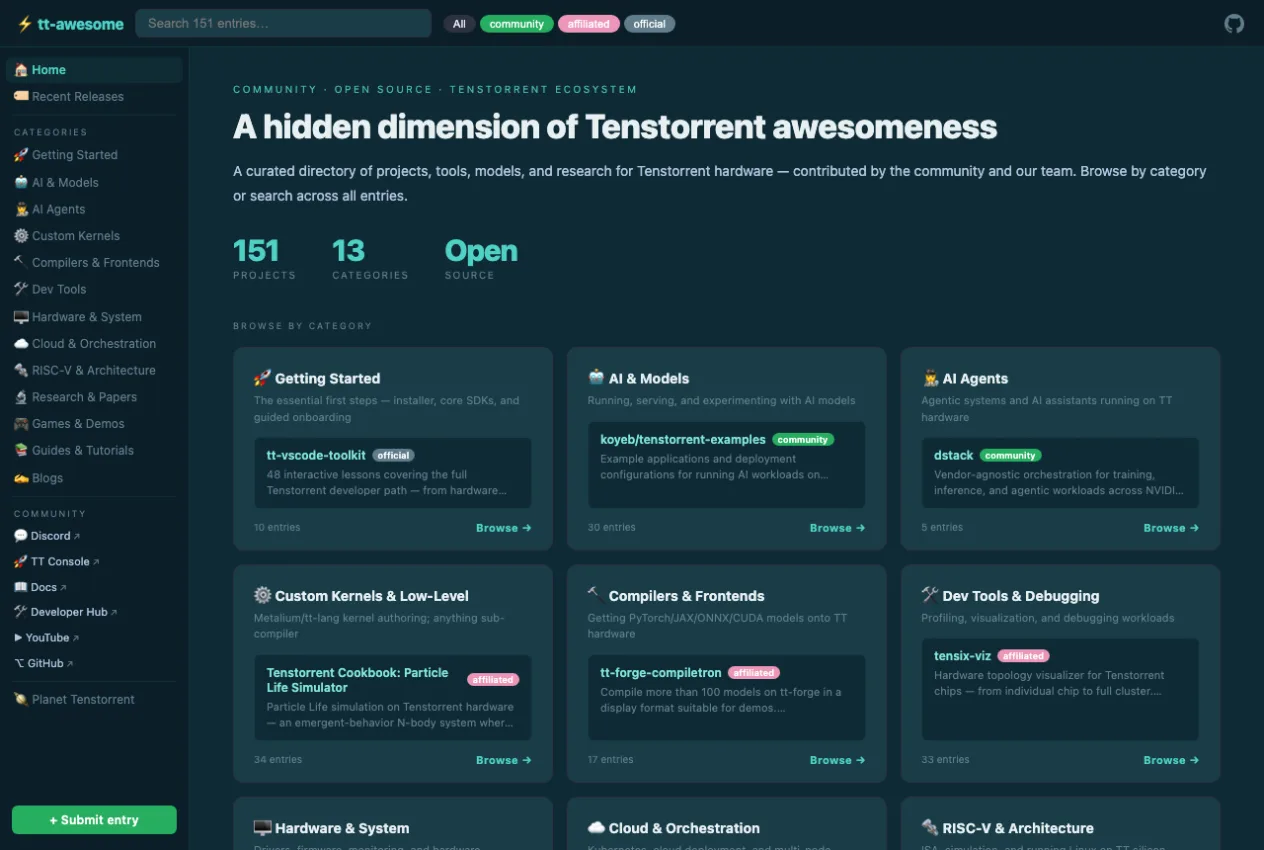This screenshot has height=850, width=1264.
Task: Select the Cloud & Orchestration cloud icon in sidebar
Action: pyautogui.click(x=21, y=343)
